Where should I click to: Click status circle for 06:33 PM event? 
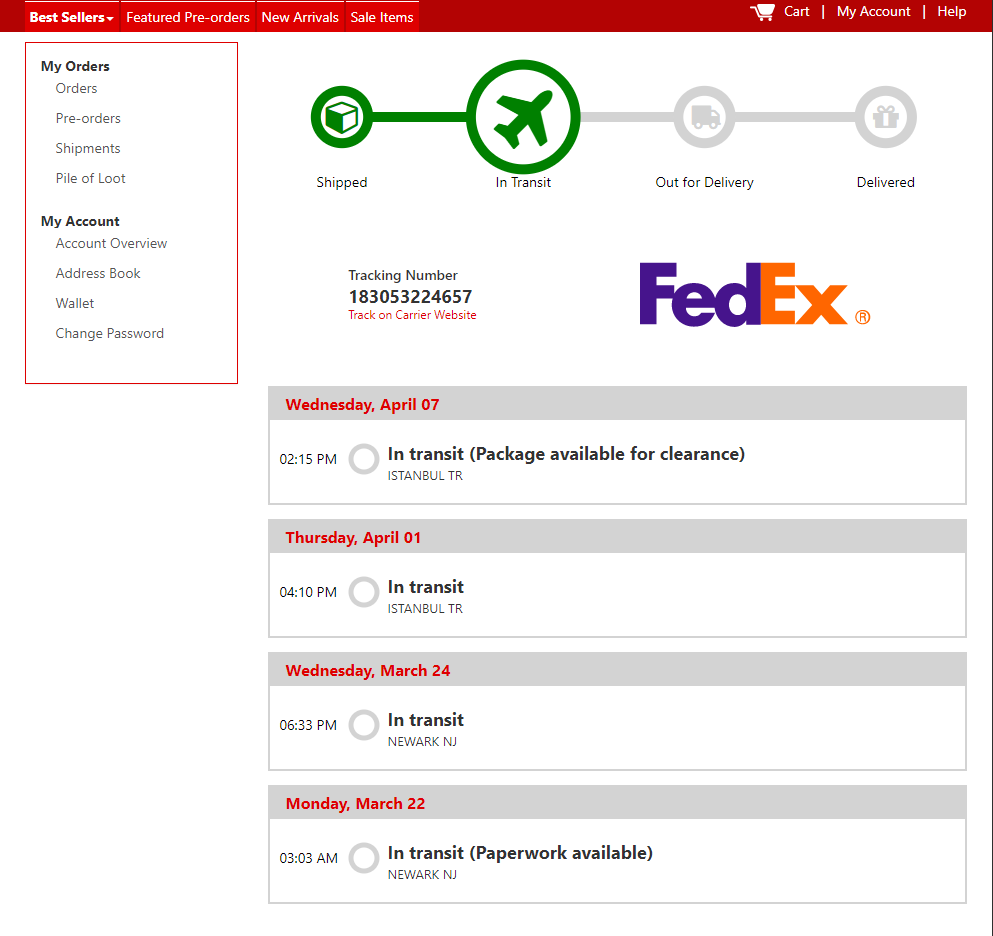(364, 725)
